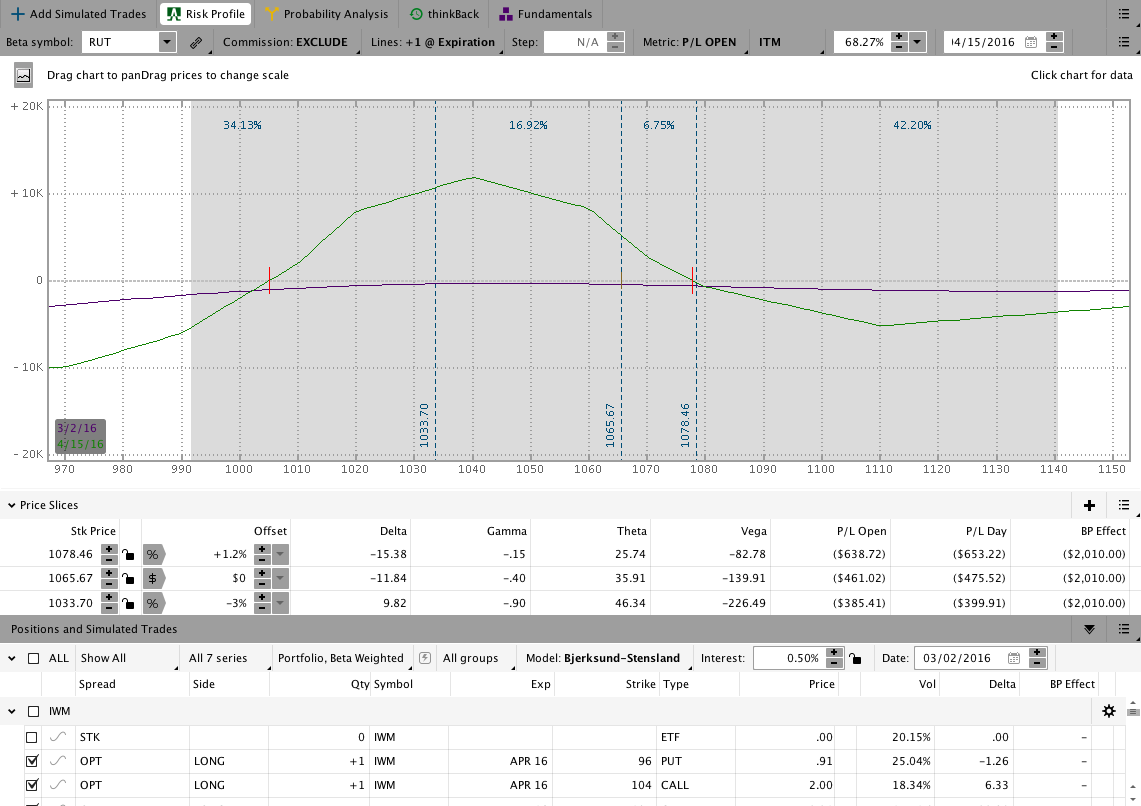Click lightning icon next to Portfolio, Beta Weighted
The width and height of the screenshot is (1141, 806).
point(425,658)
